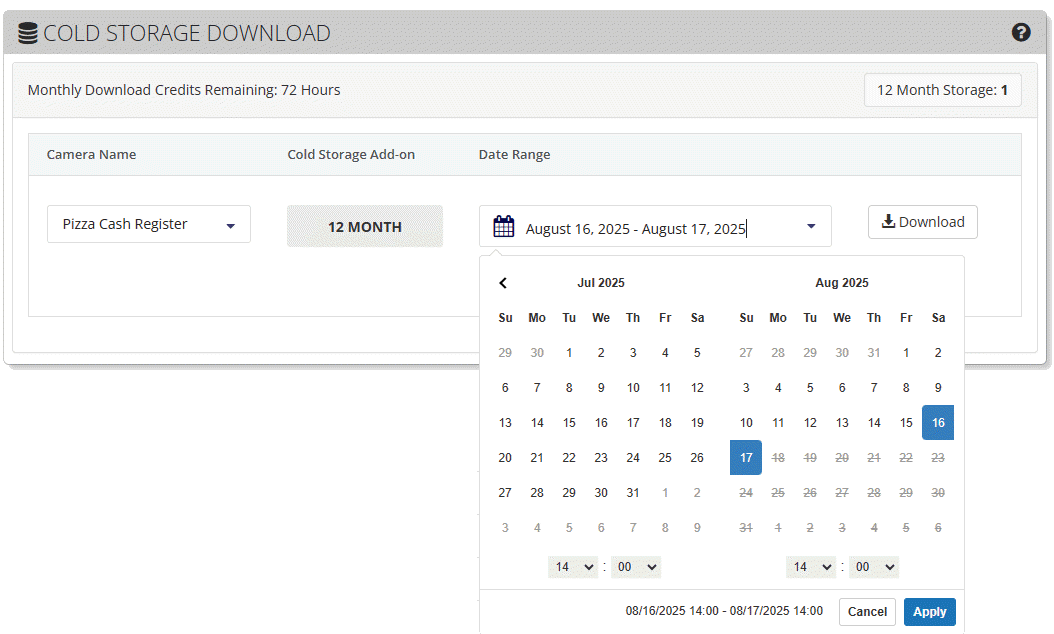Open the start hour dropdown under July
1054x634 pixels.
pyautogui.click(x=572, y=567)
